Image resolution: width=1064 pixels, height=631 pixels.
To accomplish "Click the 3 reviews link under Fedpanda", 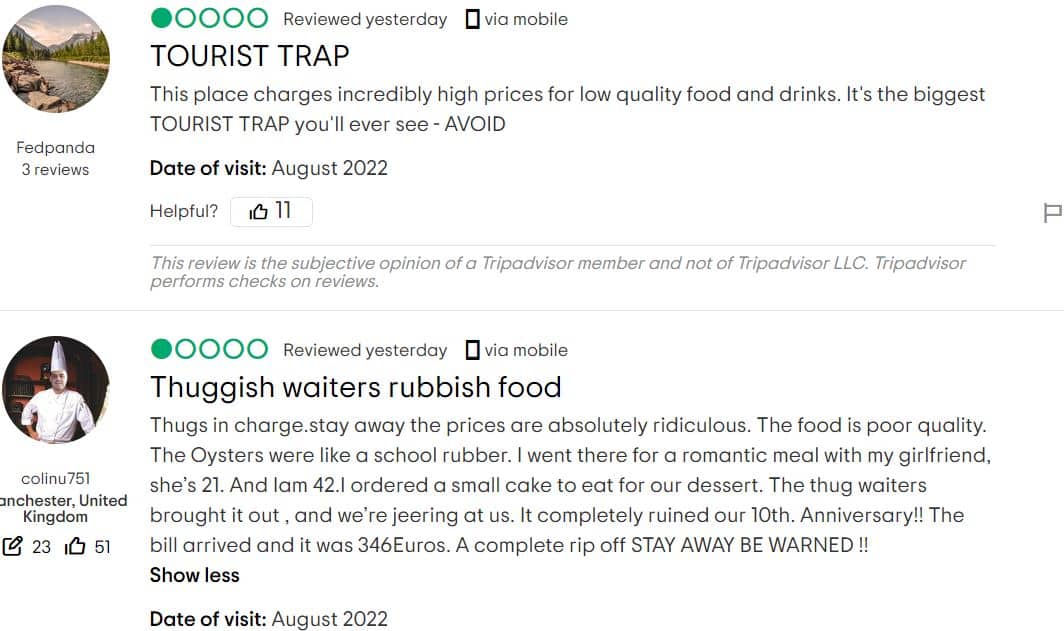I will (56, 170).
